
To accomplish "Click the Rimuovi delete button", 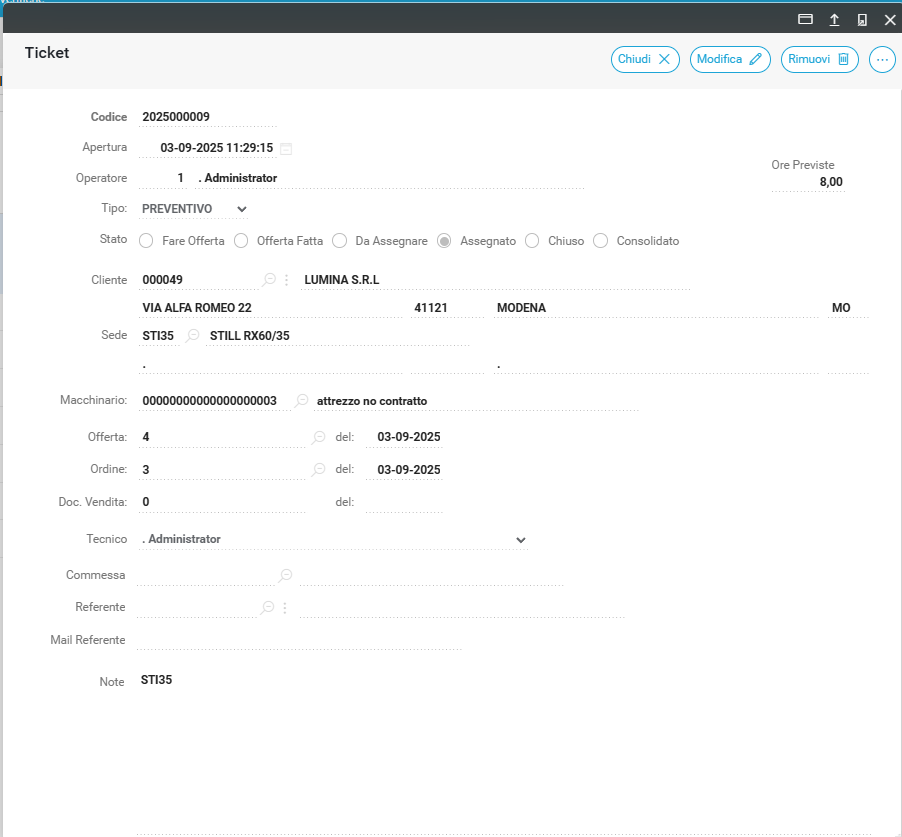I will 819,59.
